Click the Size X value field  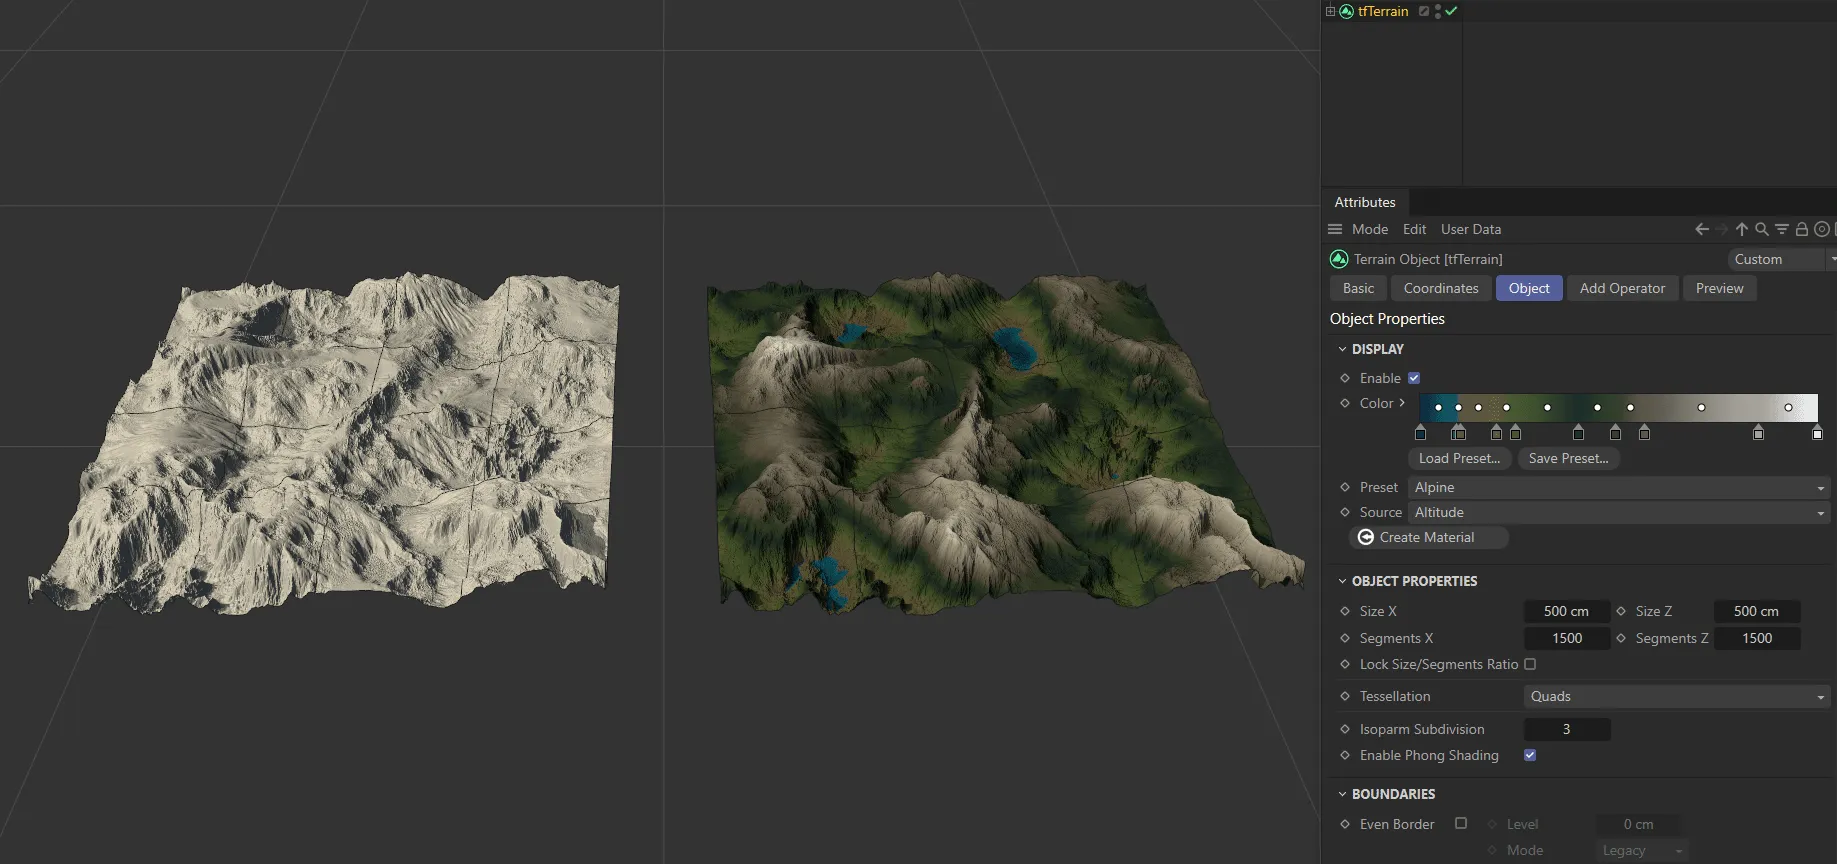click(x=1566, y=611)
